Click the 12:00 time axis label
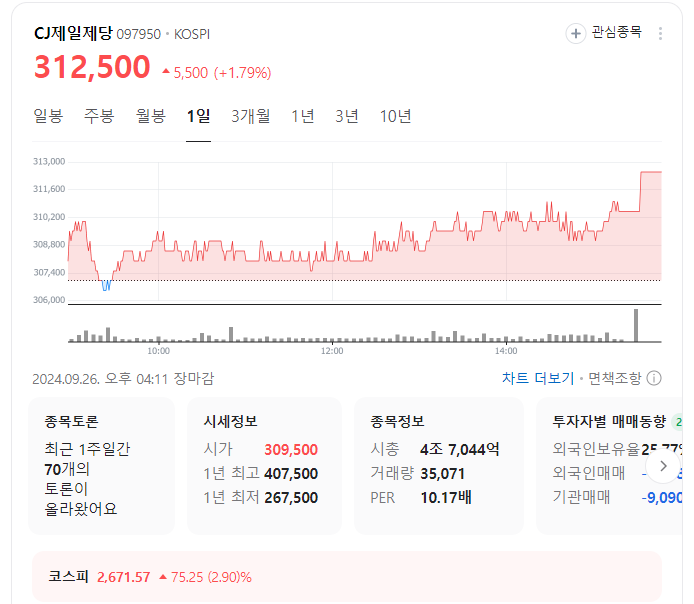Viewport: 694px width, 604px height. tap(332, 351)
